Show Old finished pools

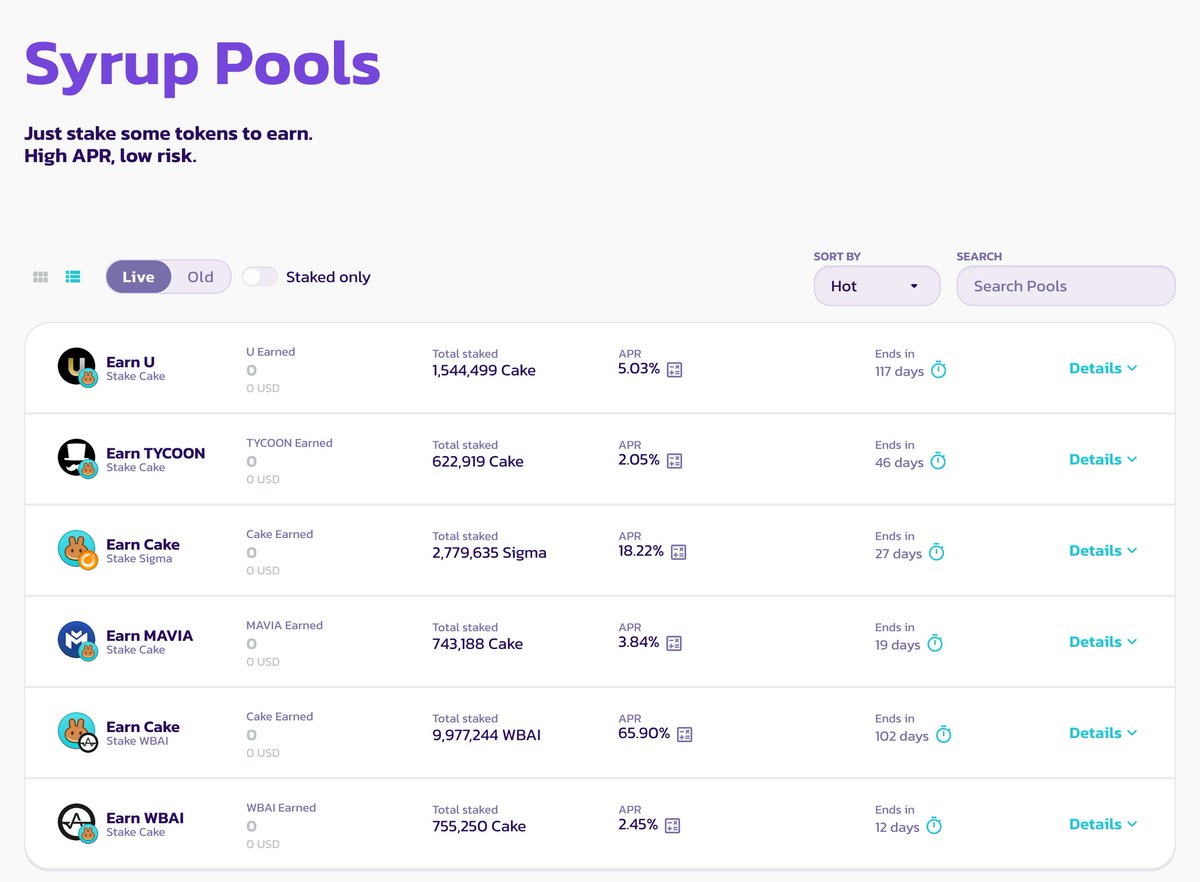(200, 277)
